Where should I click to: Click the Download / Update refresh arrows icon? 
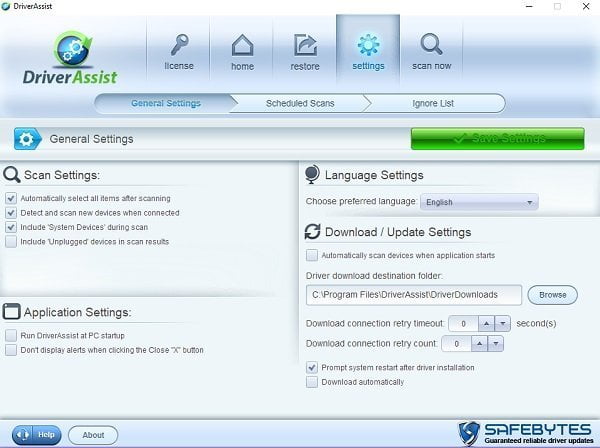[x=312, y=232]
